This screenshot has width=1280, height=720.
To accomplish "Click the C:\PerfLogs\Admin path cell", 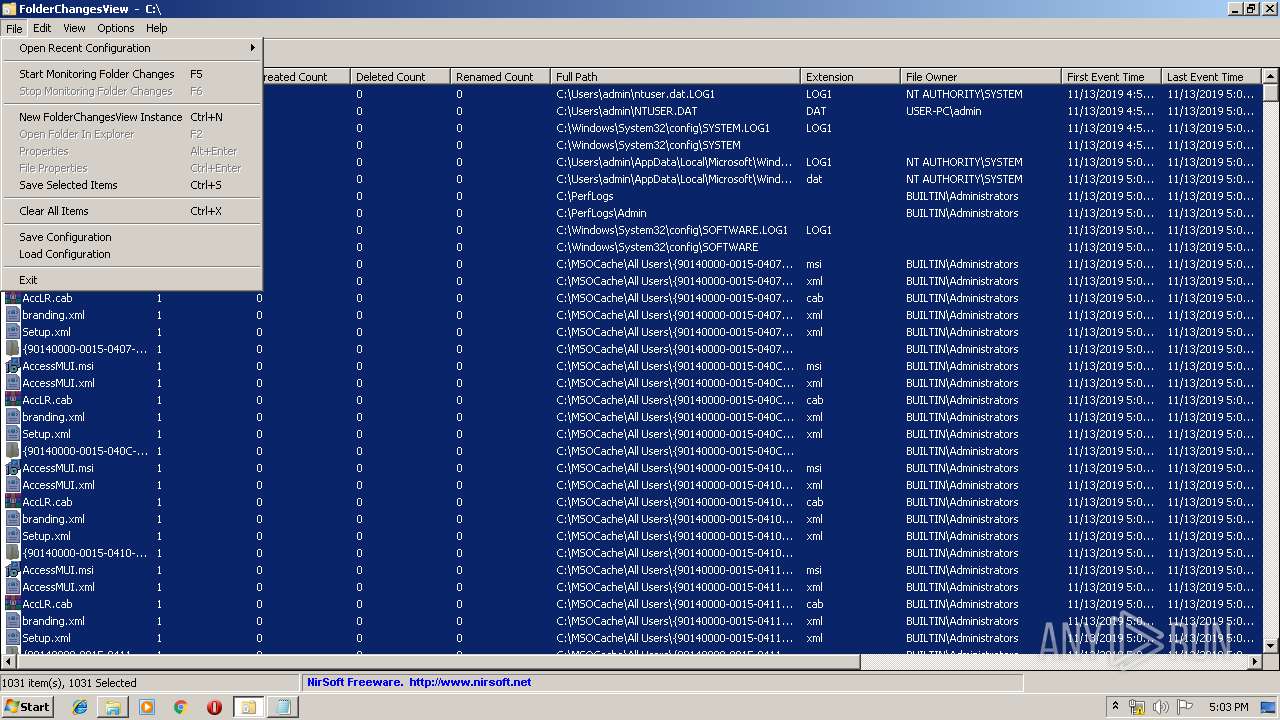I will [x=601, y=213].
